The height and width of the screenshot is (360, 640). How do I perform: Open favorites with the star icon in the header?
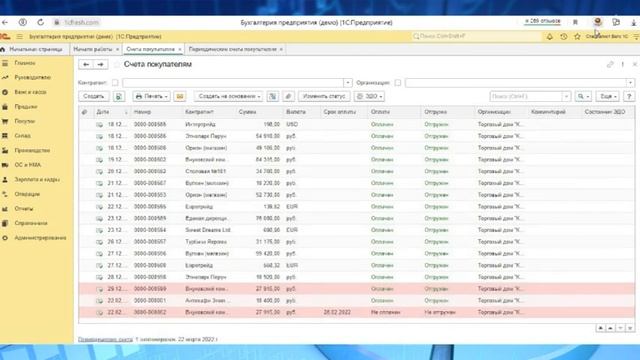coord(577,36)
